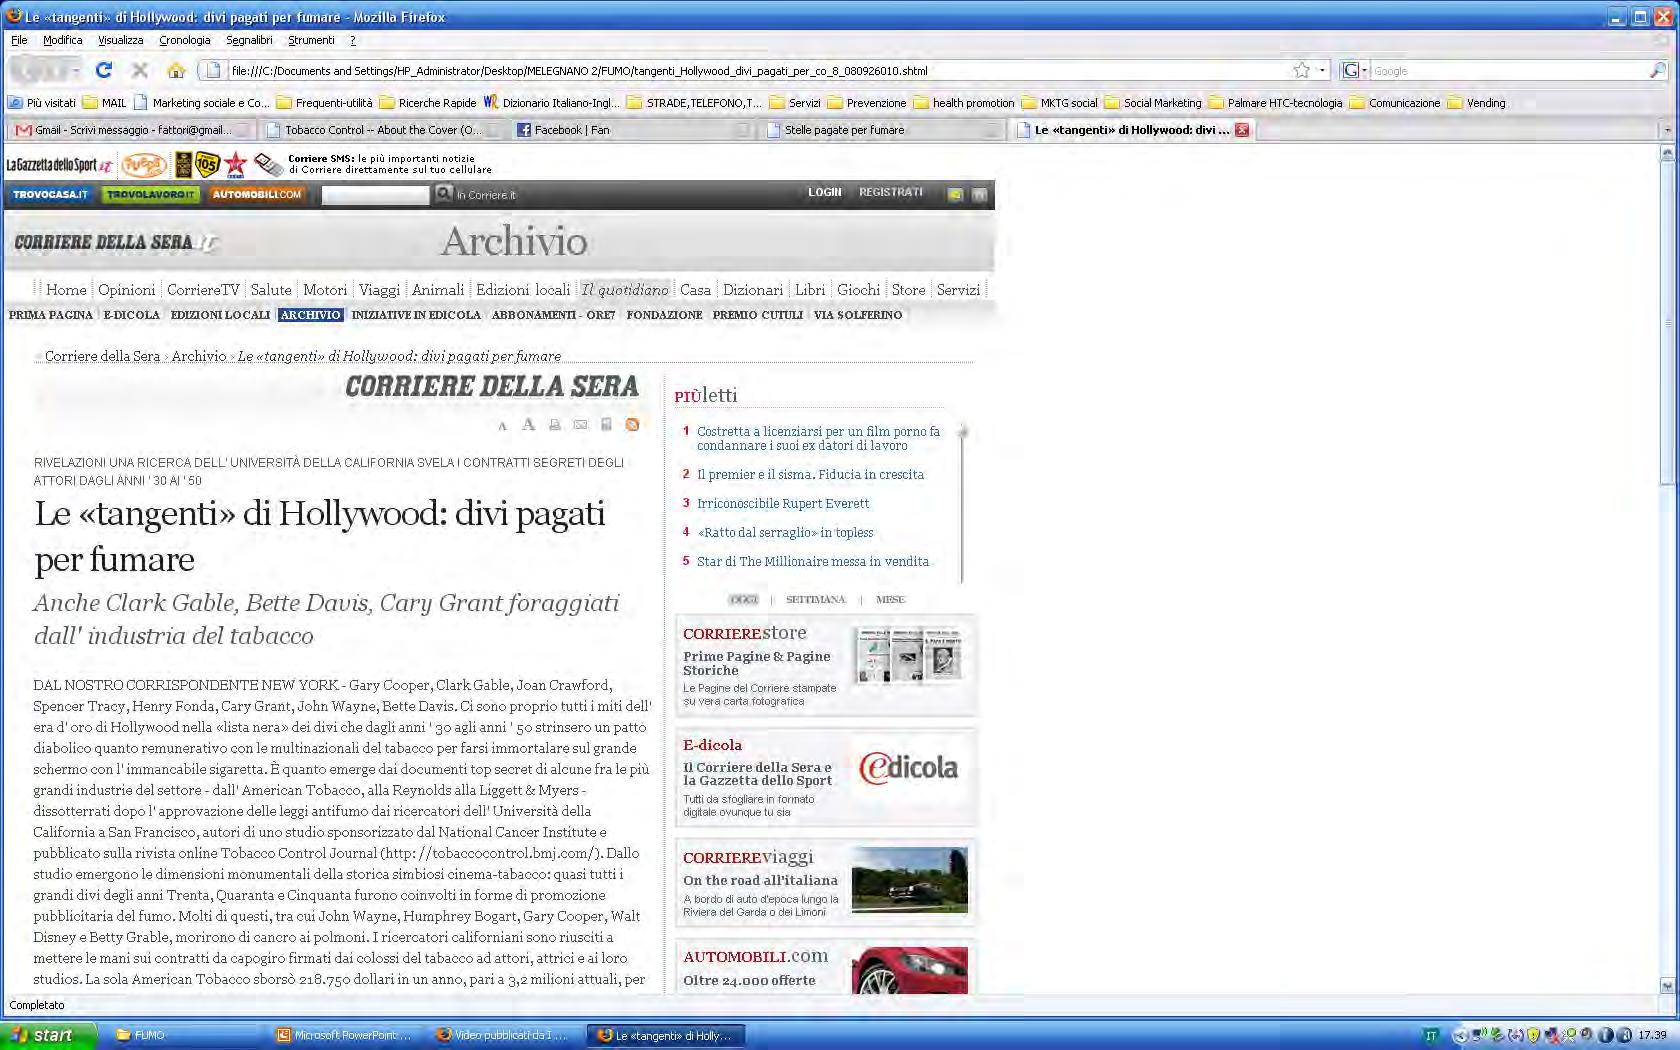Open the CORRIEREviaggi car thumbnail
1680x1050 pixels.
pyautogui.click(x=909, y=880)
